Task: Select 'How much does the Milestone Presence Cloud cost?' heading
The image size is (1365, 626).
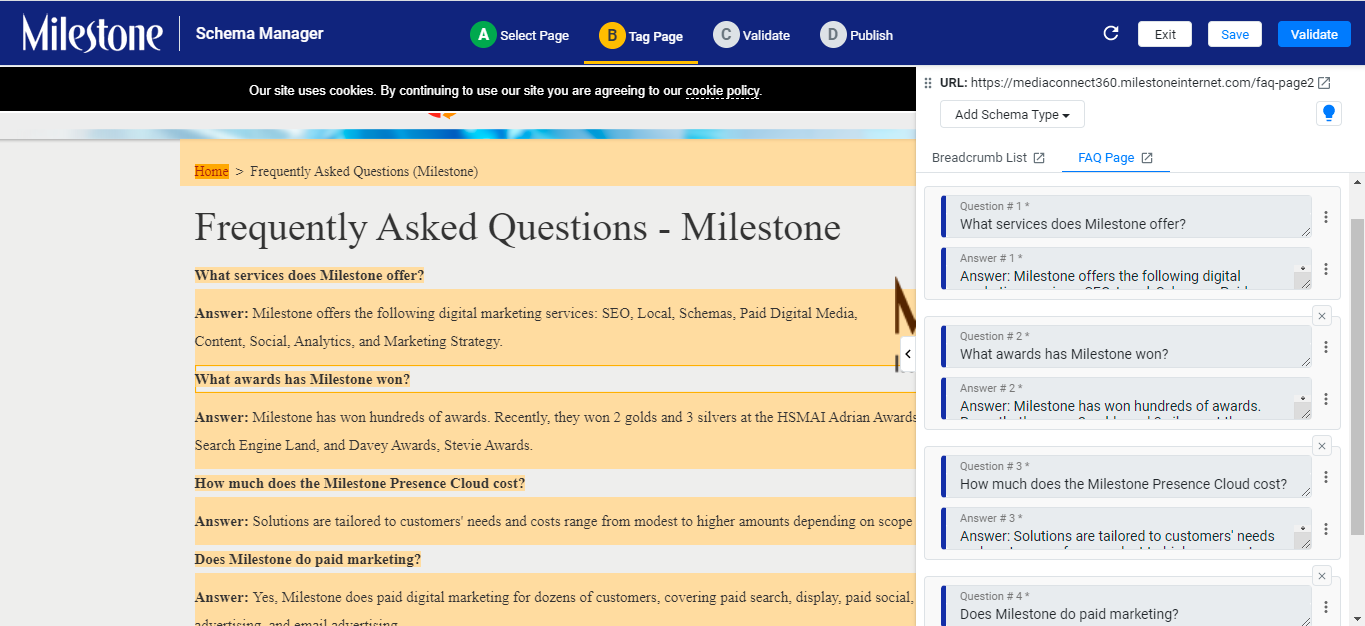Action: coord(360,483)
